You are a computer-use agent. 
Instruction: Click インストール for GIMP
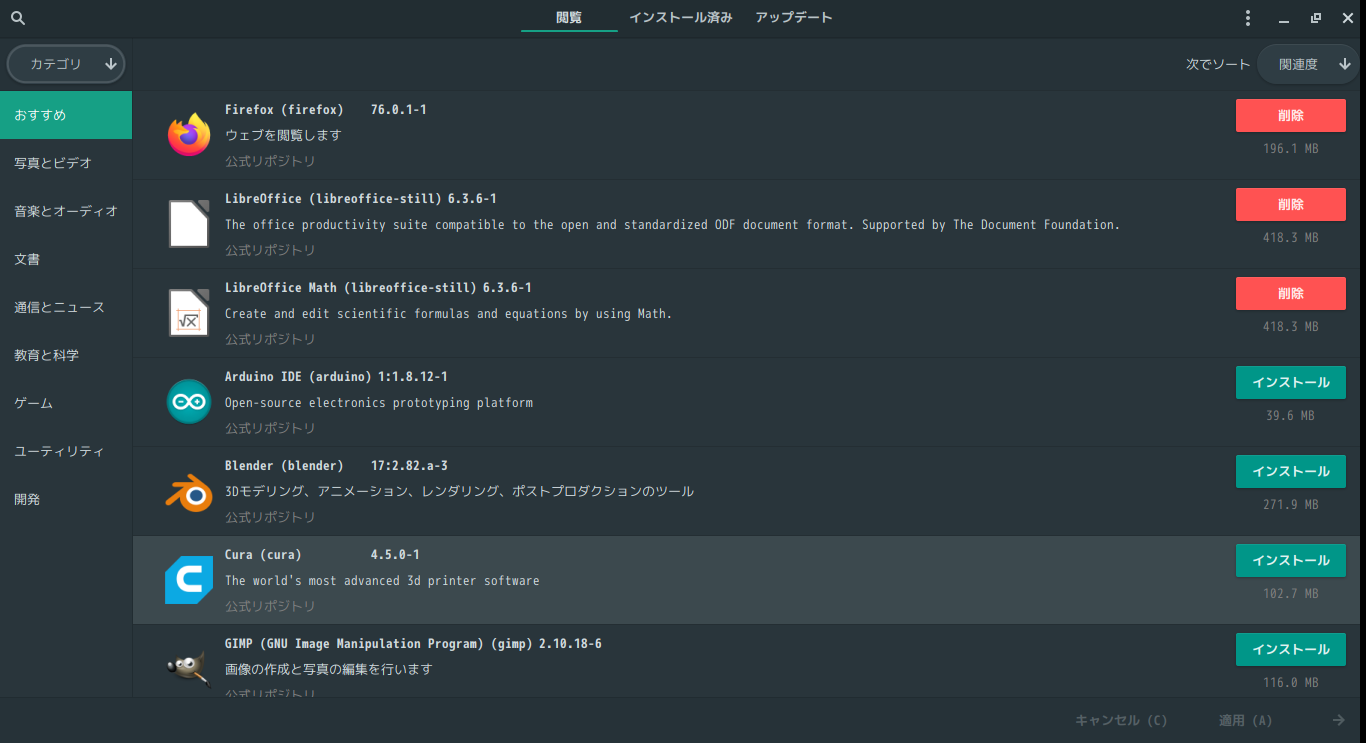pos(1291,650)
